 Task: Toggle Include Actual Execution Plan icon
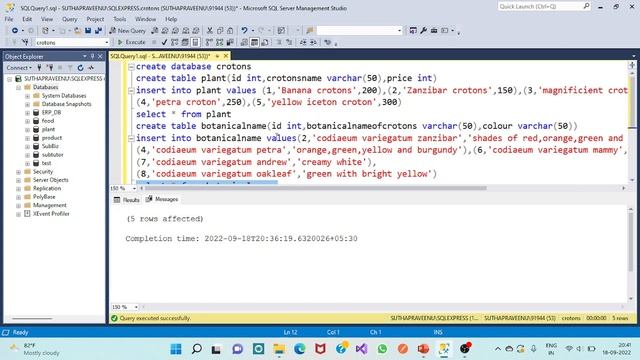tap(209, 42)
